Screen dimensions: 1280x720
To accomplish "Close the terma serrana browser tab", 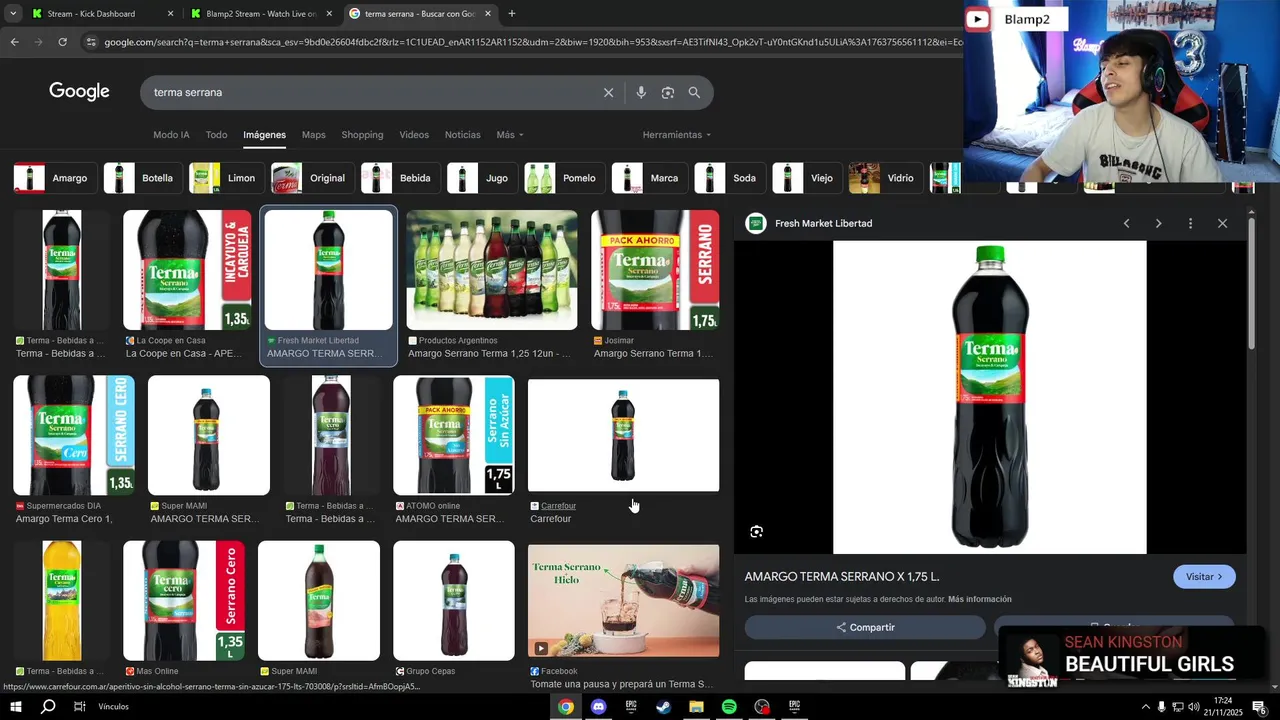I will [488, 14].
